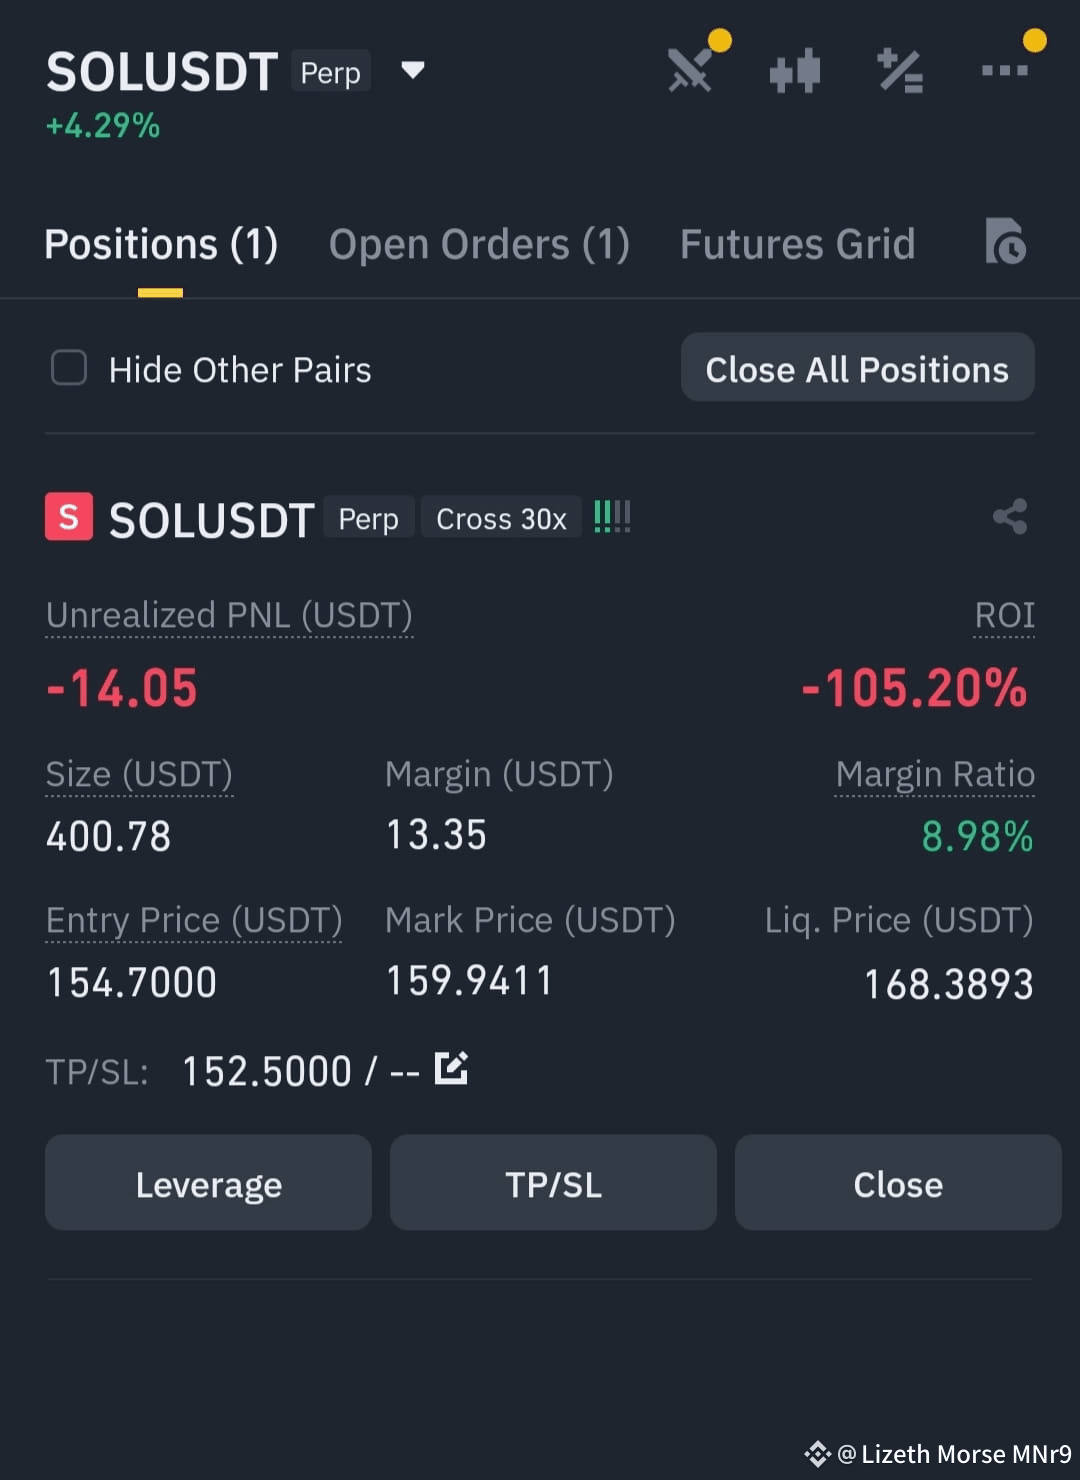This screenshot has width=1080, height=1480.
Task: Open the Cross 30x margin mode selector
Action: tap(501, 518)
